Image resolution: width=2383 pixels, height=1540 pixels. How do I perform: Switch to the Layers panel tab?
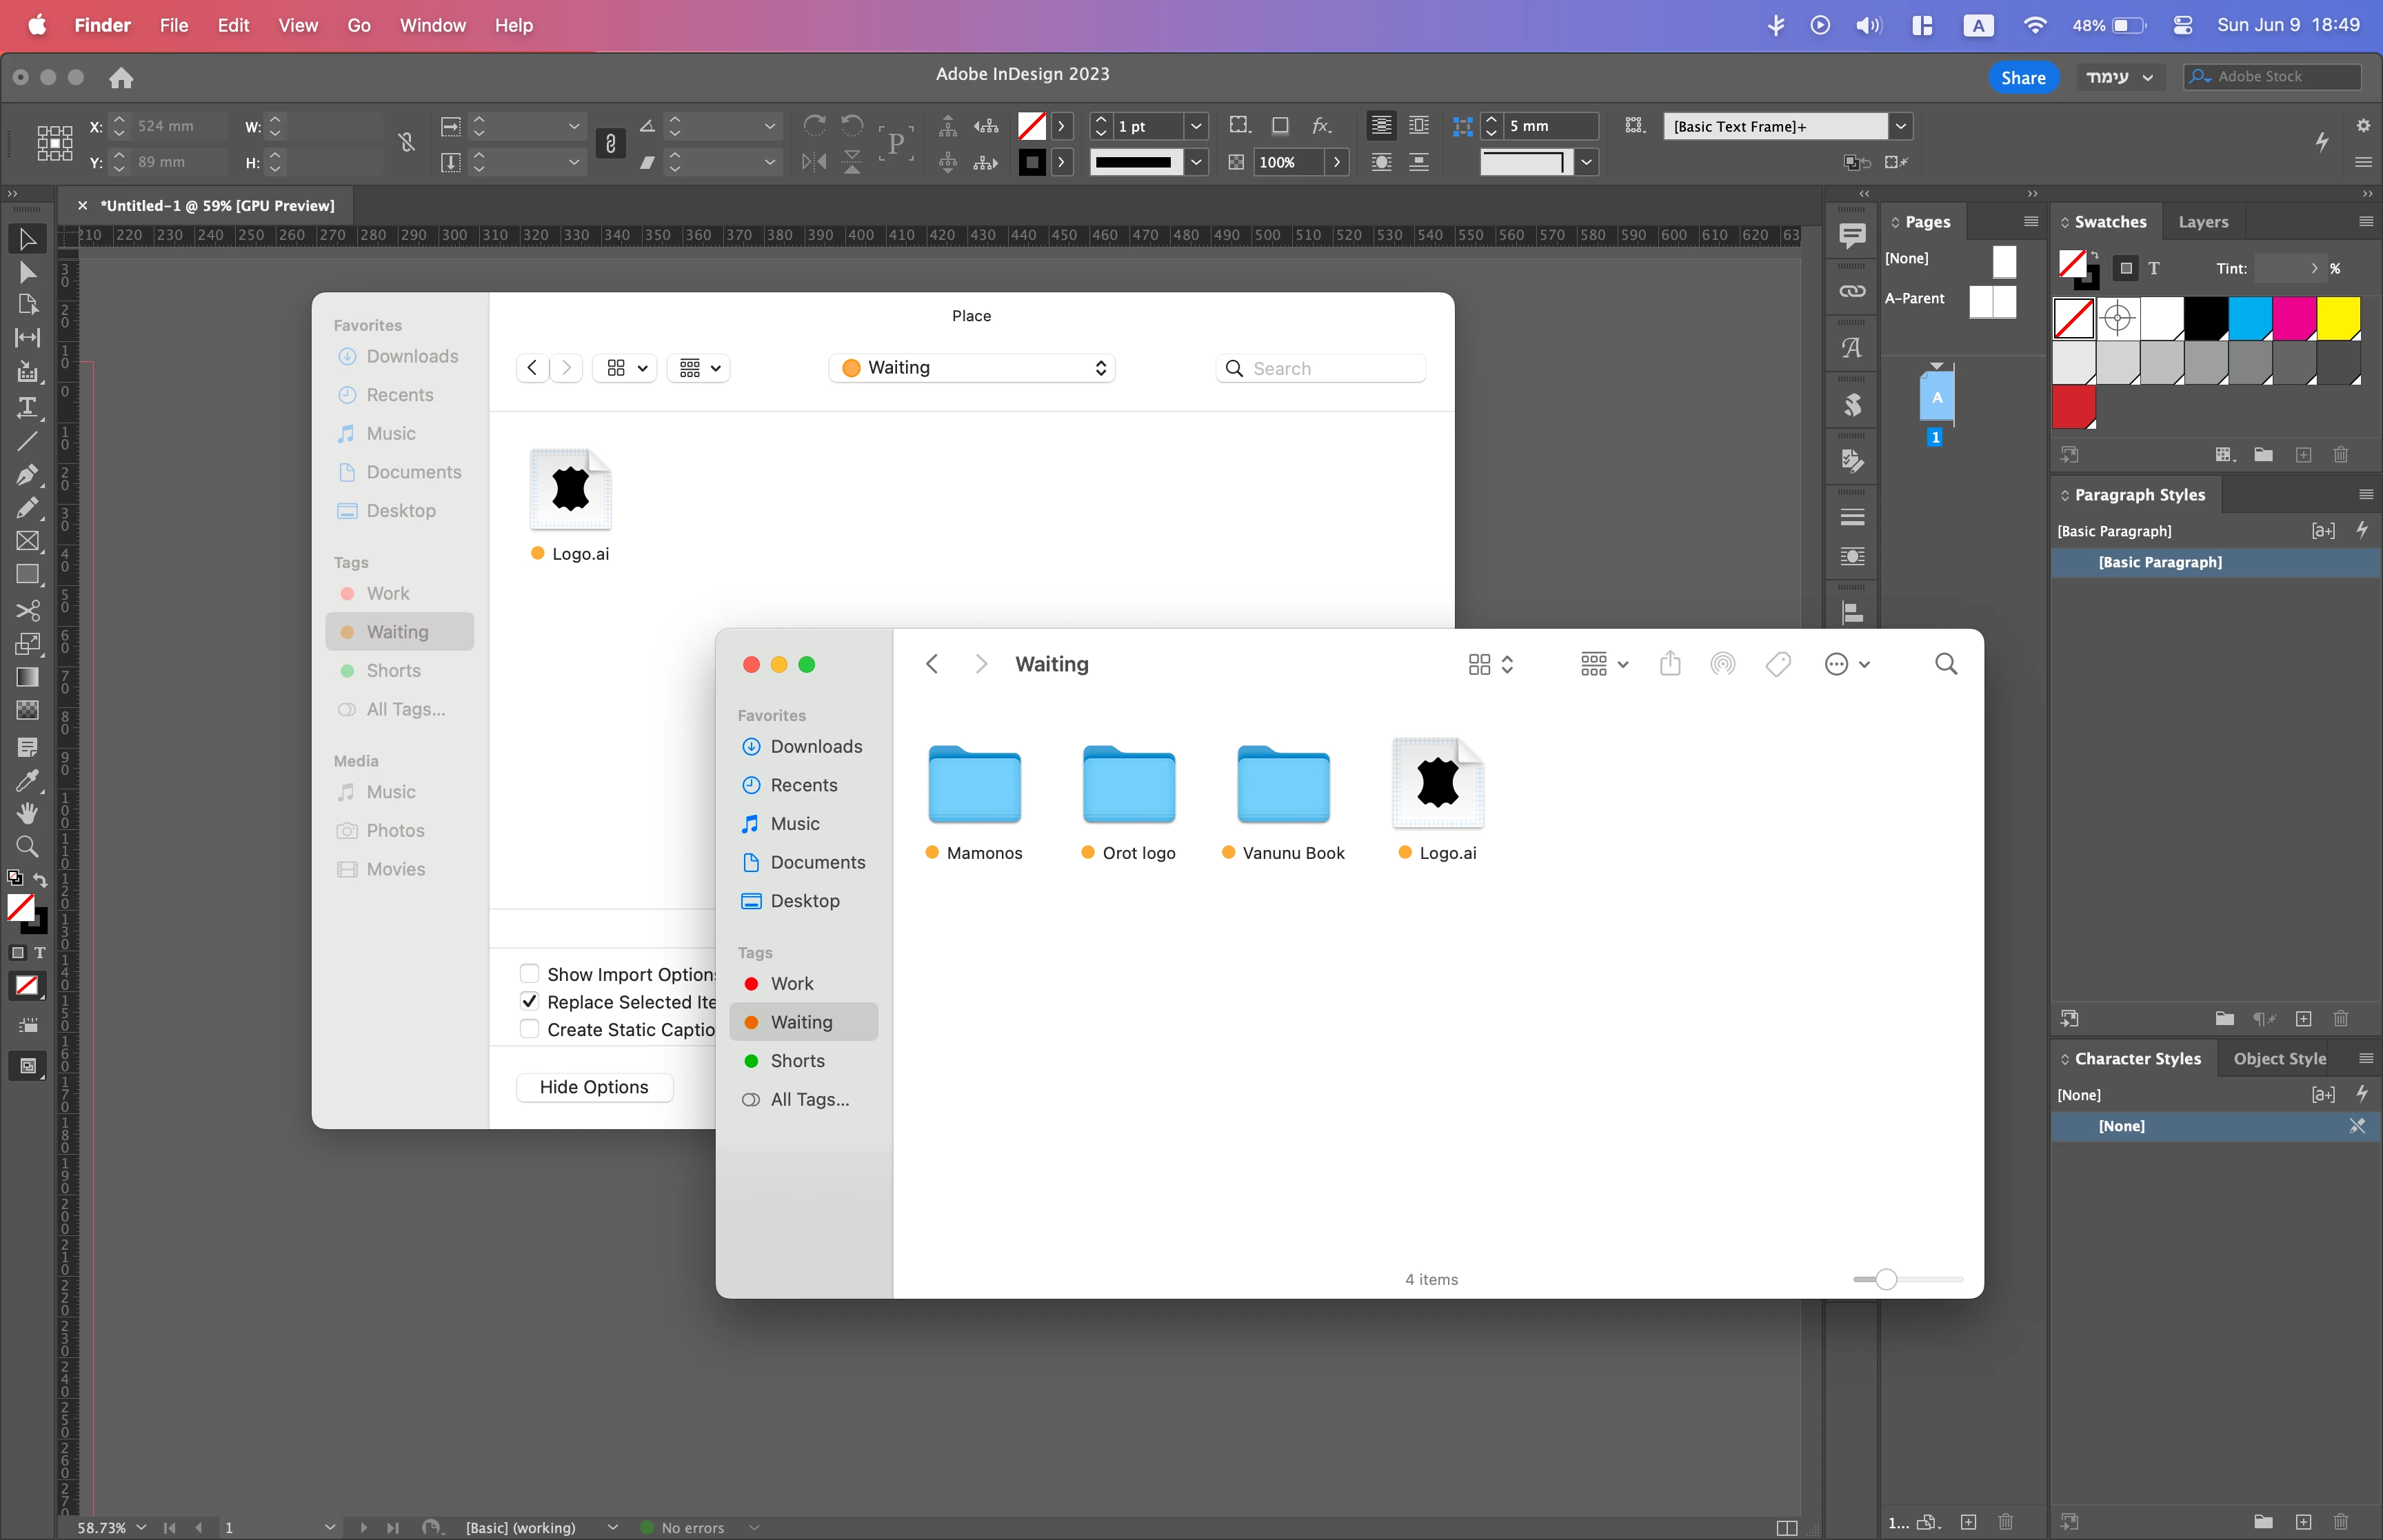2203,222
